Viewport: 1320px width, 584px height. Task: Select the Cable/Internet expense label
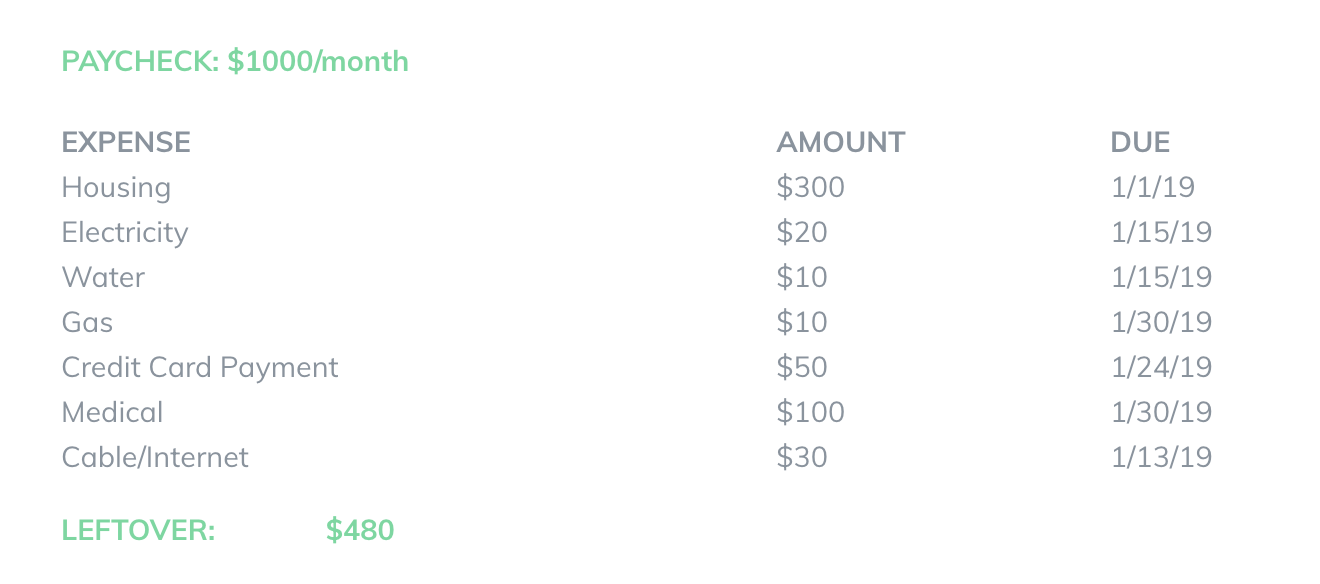[x=155, y=457]
